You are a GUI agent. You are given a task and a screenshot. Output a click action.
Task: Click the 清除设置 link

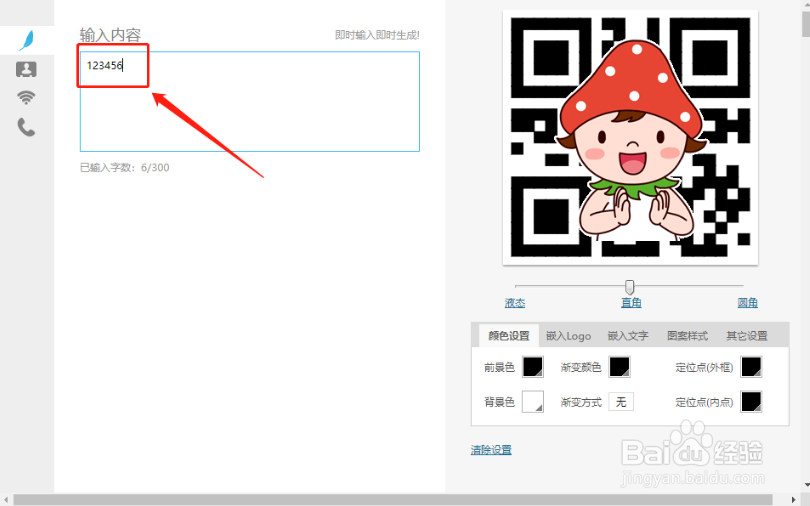click(x=491, y=450)
